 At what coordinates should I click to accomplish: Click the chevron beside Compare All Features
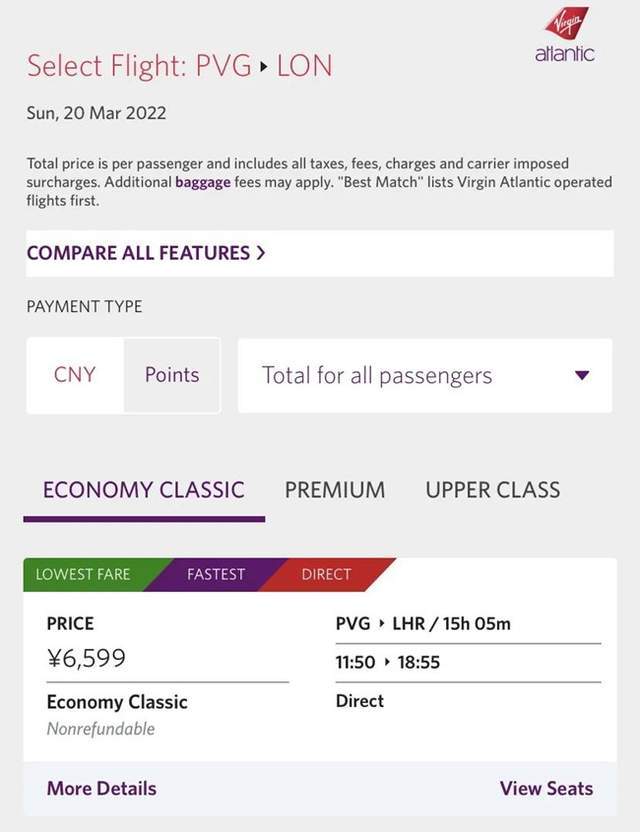(261, 253)
